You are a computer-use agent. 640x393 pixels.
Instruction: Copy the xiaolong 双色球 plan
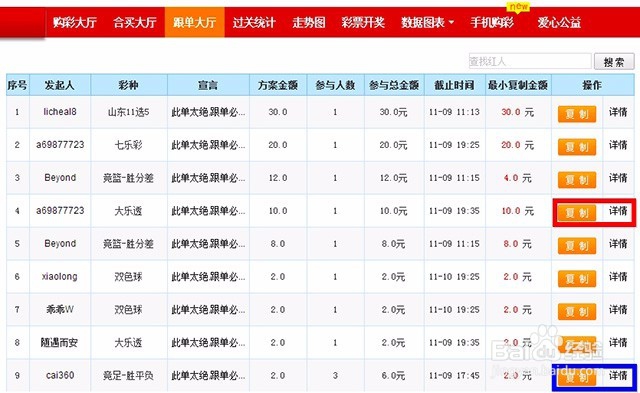(x=577, y=279)
